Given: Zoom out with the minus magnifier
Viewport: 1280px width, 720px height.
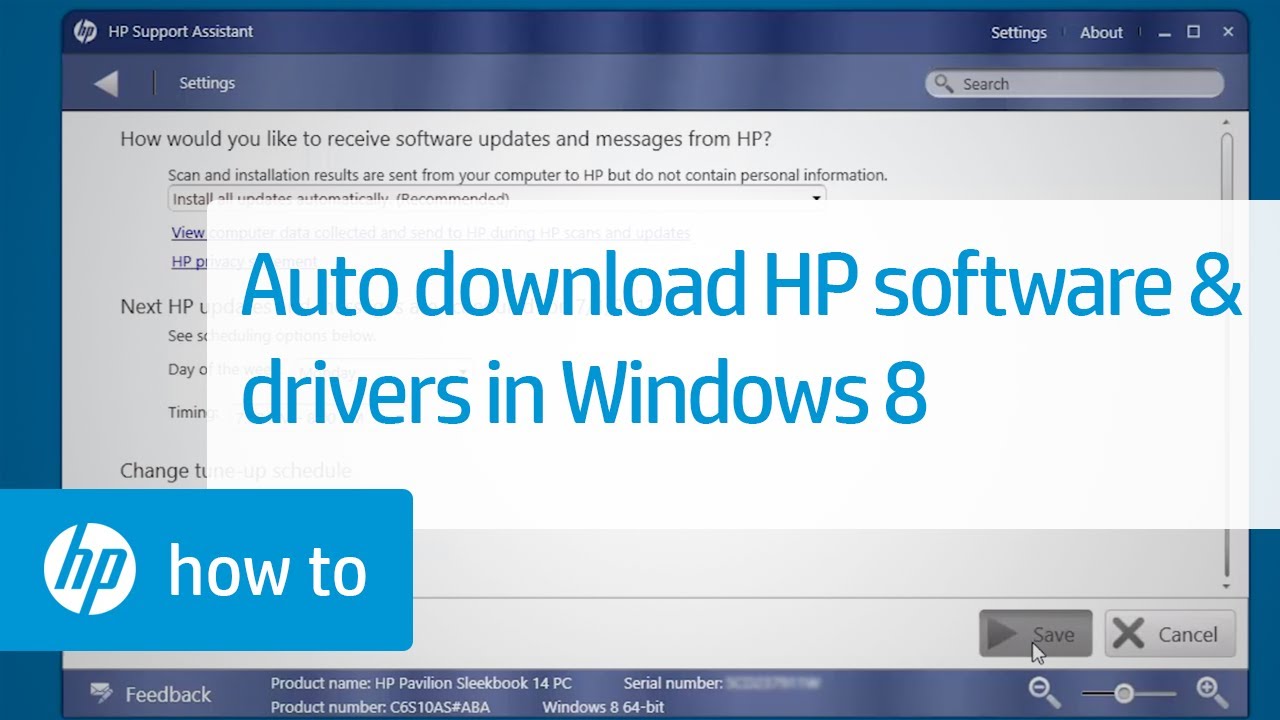Looking at the screenshot, I should pyautogui.click(x=1045, y=691).
